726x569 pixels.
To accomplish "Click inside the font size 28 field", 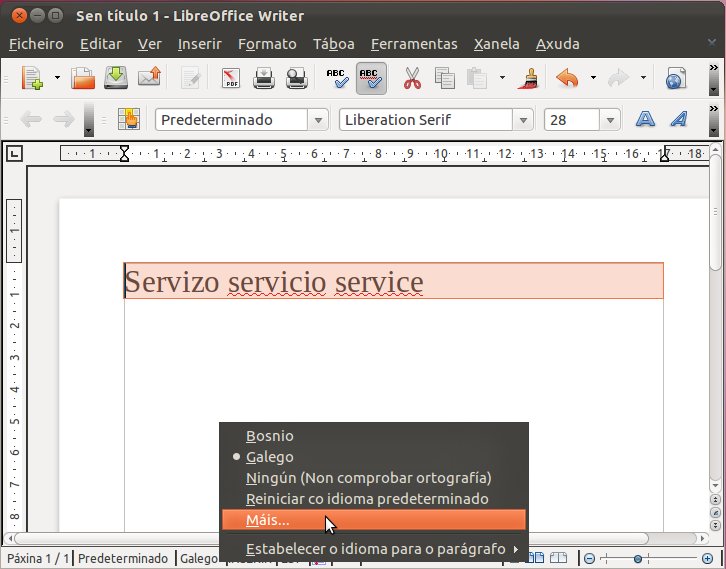I will pyautogui.click(x=572, y=120).
